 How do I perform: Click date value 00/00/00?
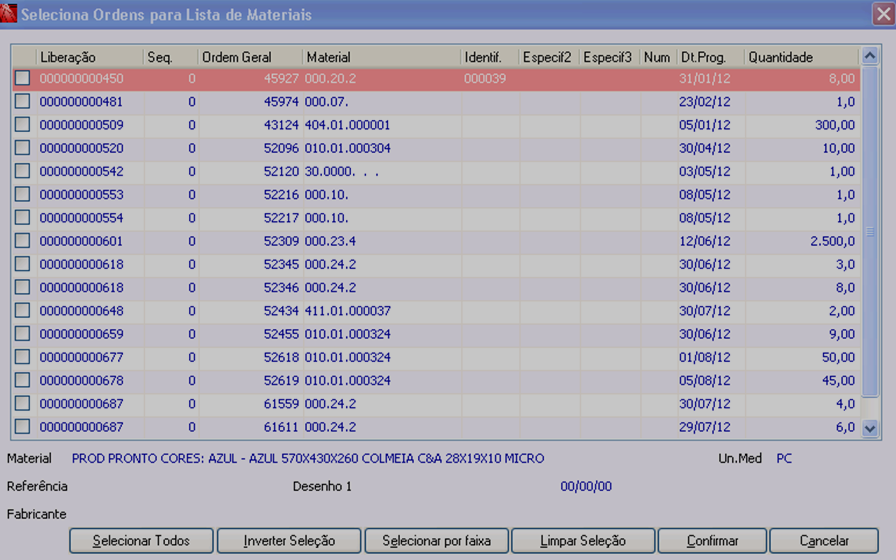click(x=586, y=486)
